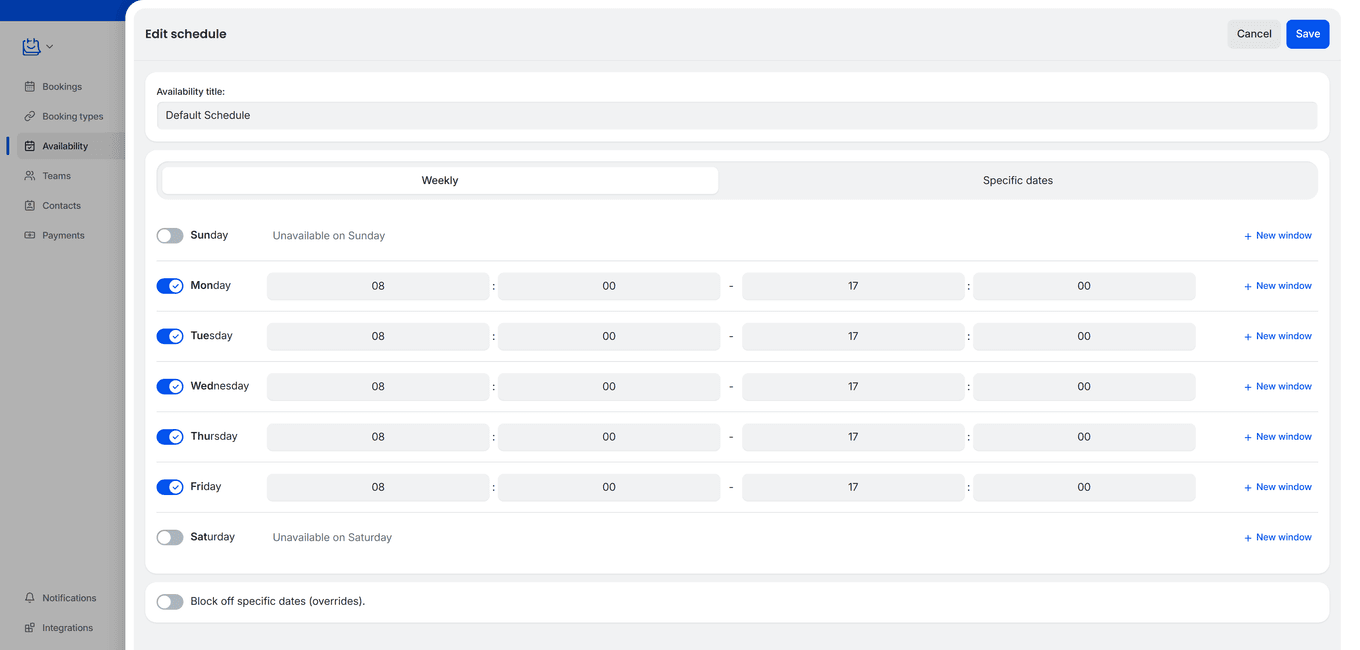Select the Weekly tab
The height and width of the screenshot is (650, 1360).
(440, 180)
